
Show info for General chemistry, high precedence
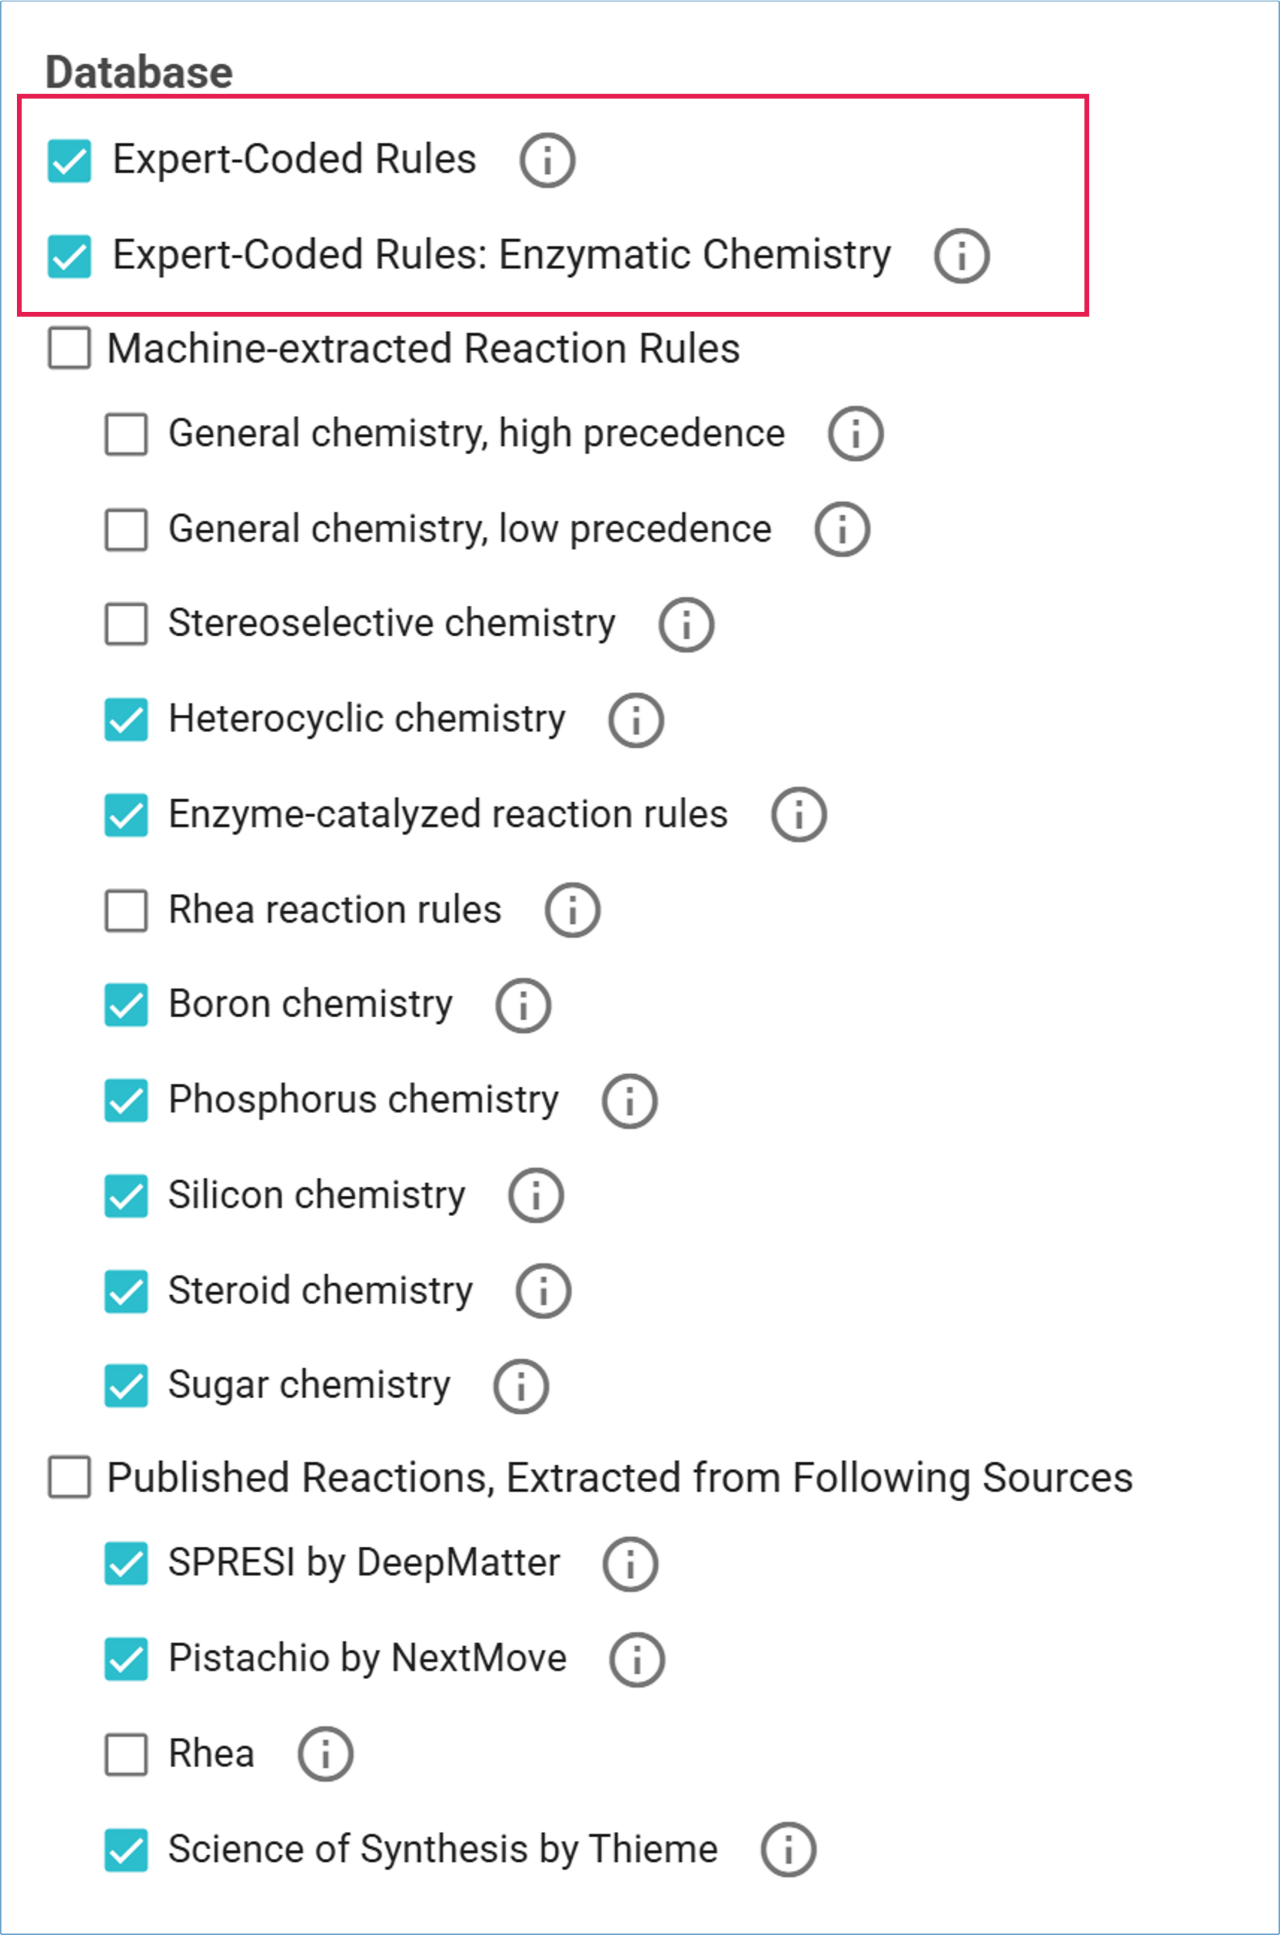coord(855,434)
